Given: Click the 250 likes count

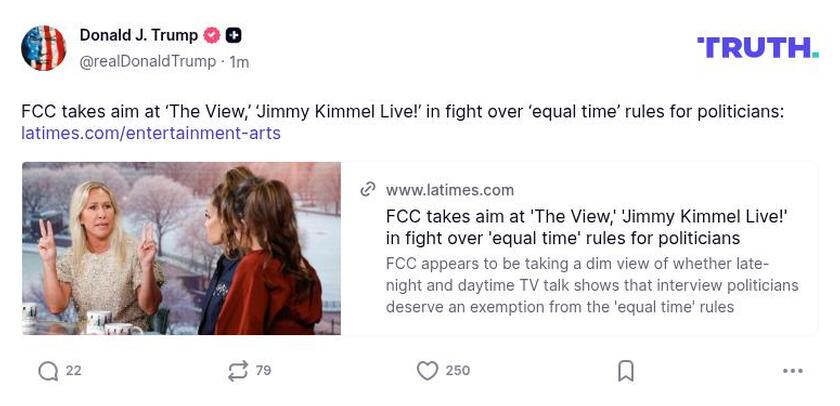Looking at the screenshot, I should point(457,371).
